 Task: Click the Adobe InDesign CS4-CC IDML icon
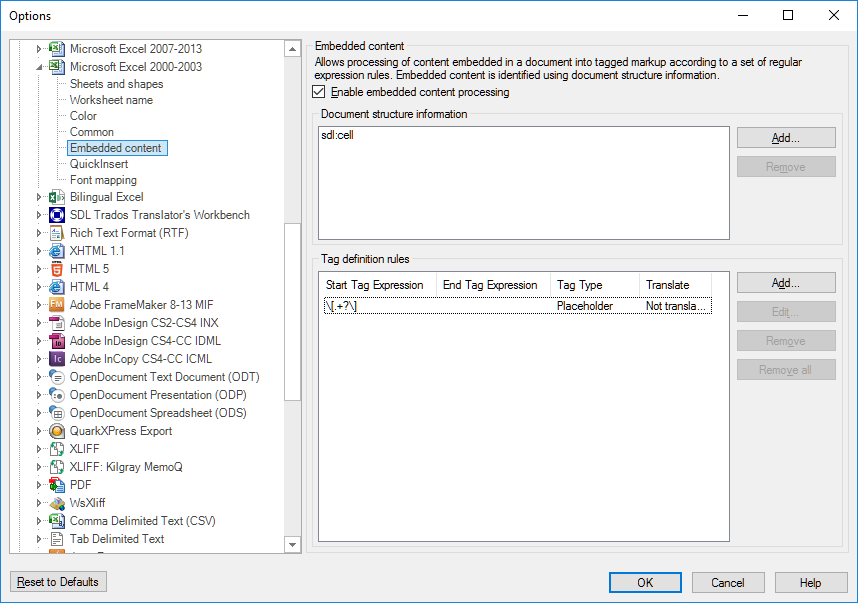click(57, 341)
